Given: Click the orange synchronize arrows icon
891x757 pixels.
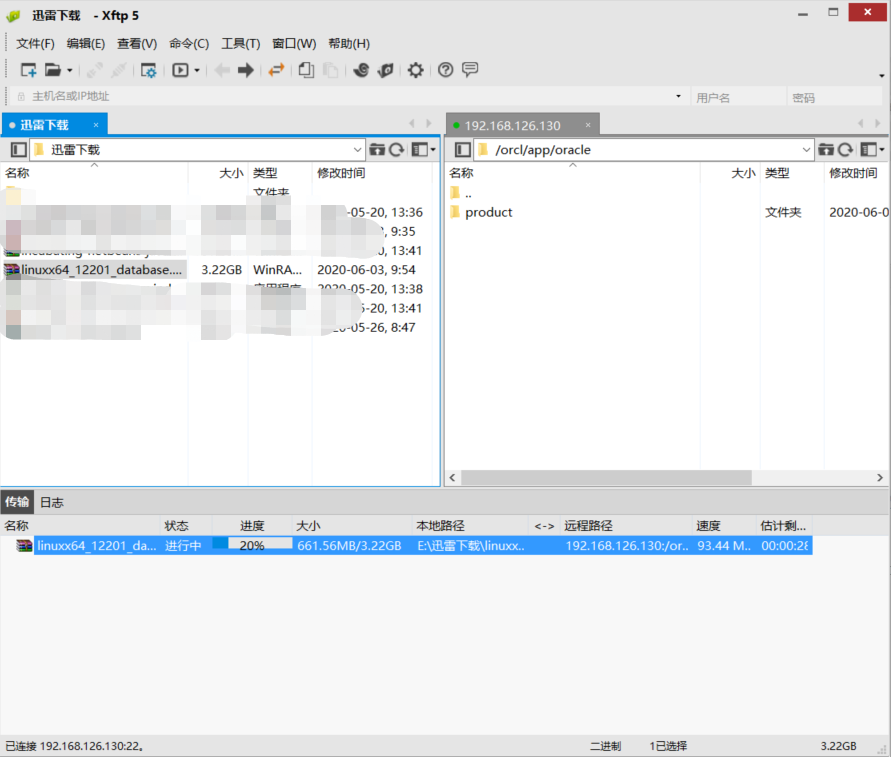Looking at the screenshot, I should pos(276,70).
